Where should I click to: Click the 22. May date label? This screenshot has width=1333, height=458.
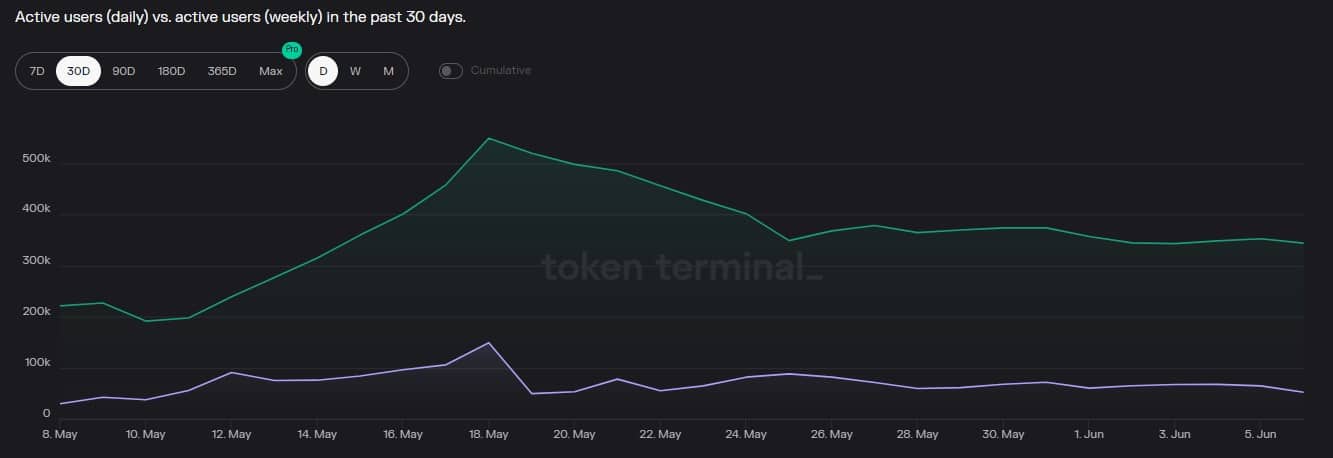(661, 435)
